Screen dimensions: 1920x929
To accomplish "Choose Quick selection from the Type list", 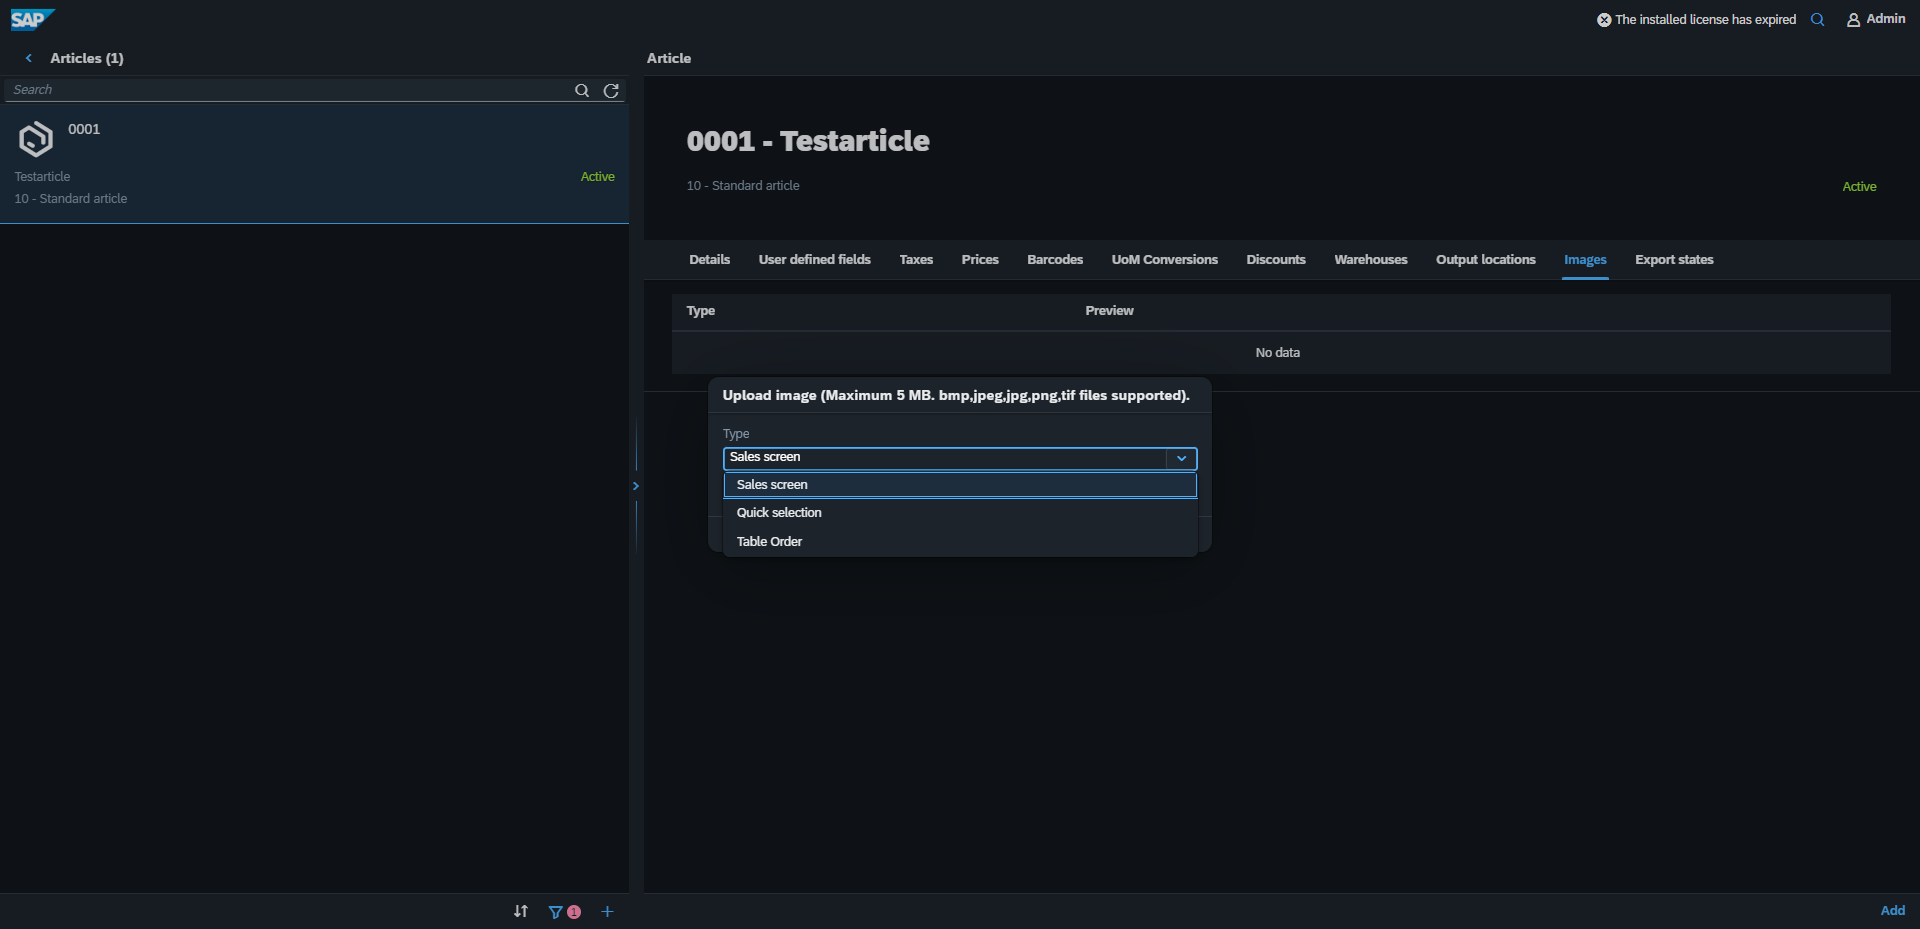I will pos(779,513).
